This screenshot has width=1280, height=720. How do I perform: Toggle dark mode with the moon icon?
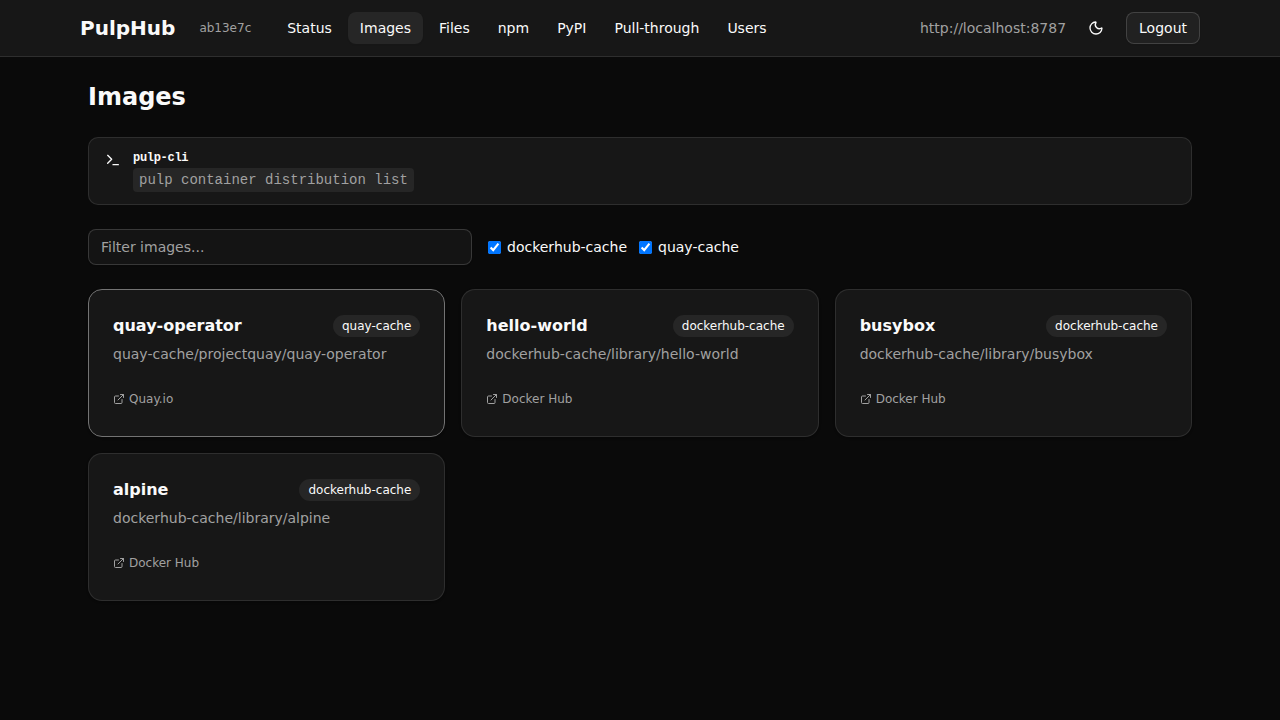click(1096, 28)
